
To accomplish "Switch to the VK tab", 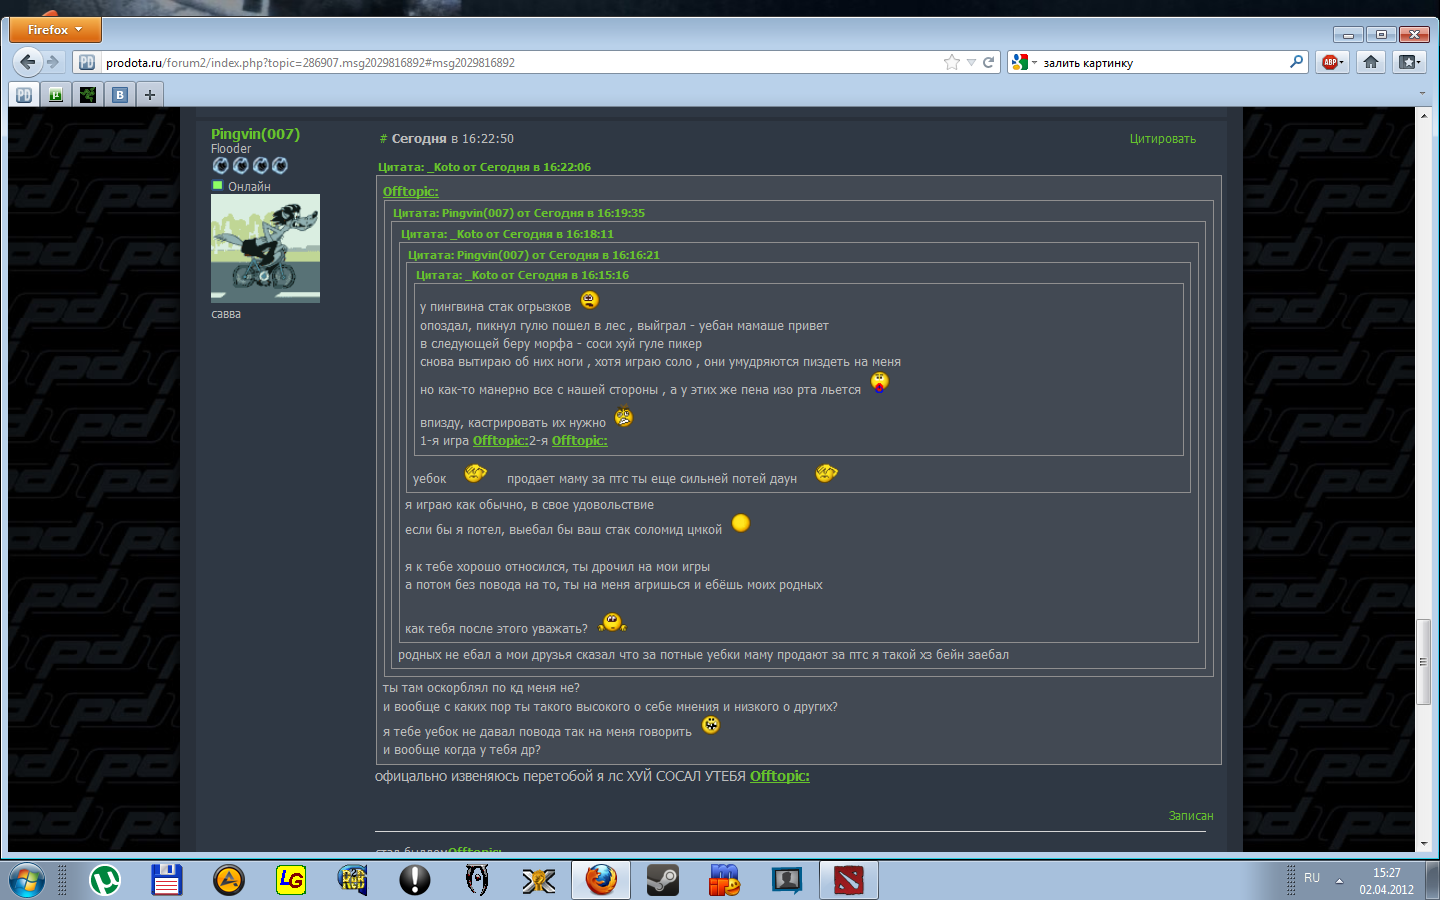I will tap(120, 95).
